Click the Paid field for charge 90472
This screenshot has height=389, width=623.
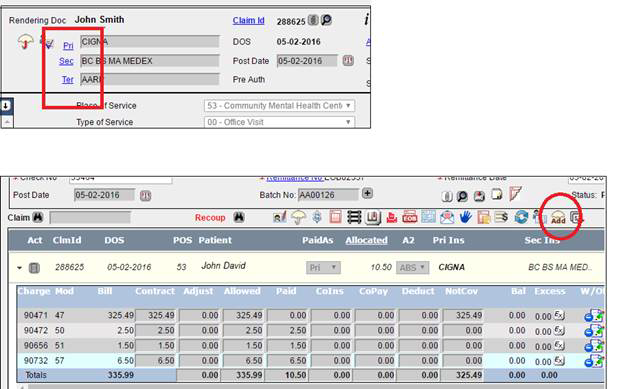pos(287,331)
